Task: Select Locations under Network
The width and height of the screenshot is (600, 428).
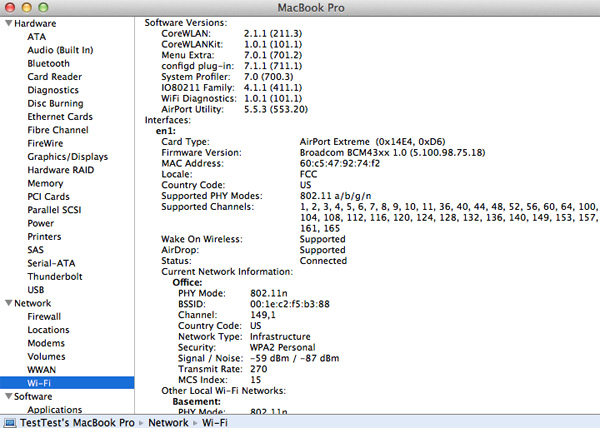Action: [48, 330]
